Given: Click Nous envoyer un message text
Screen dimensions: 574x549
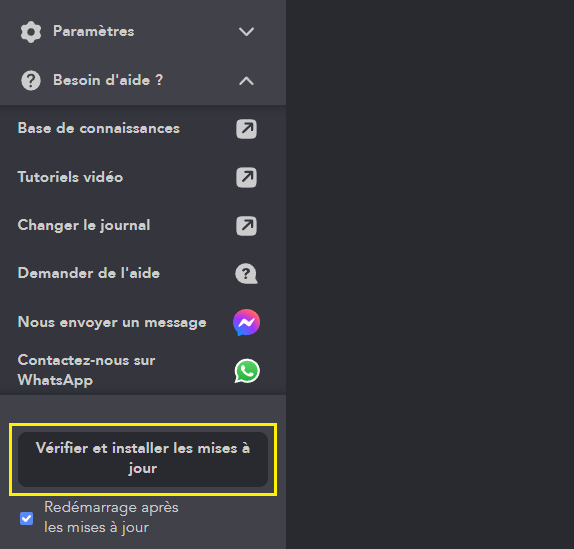Looking at the screenshot, I should [112, 322].
